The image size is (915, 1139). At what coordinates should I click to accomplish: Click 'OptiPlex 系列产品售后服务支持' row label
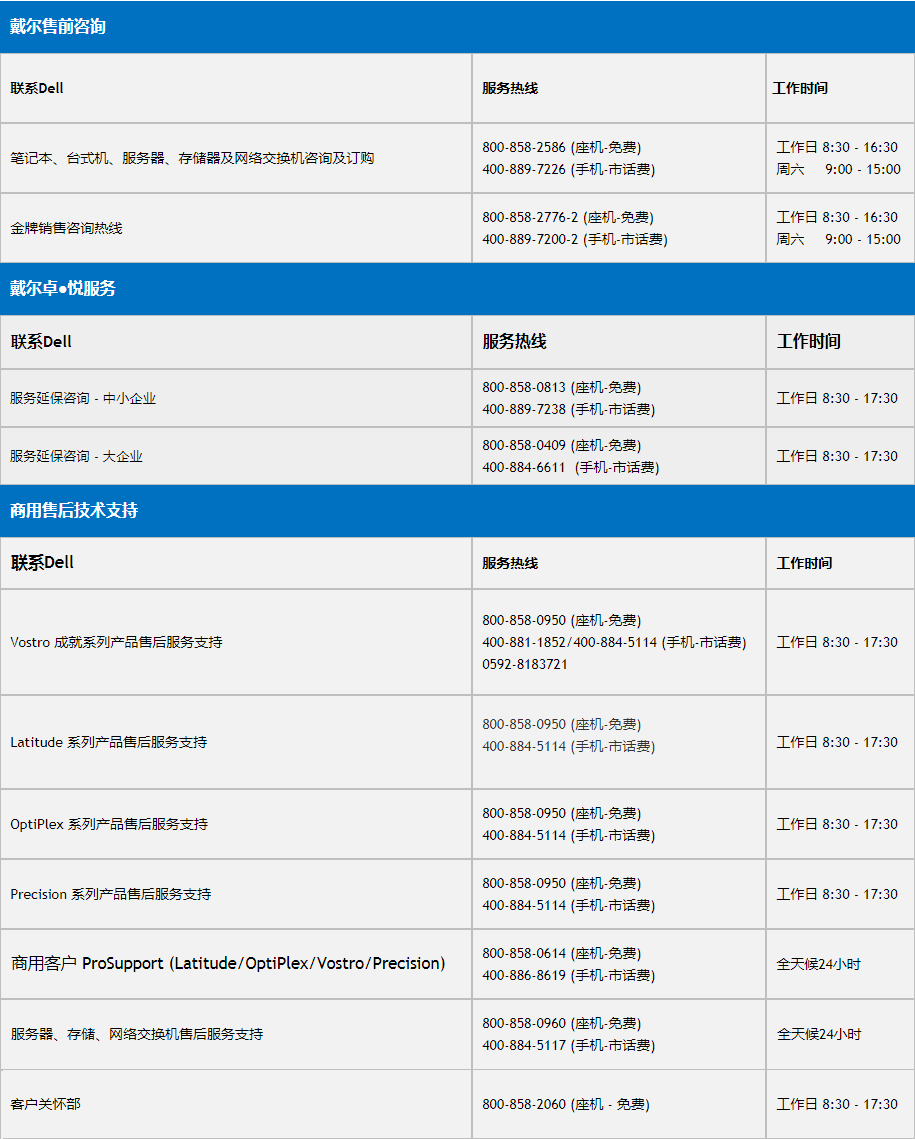[x=109, y=824]
